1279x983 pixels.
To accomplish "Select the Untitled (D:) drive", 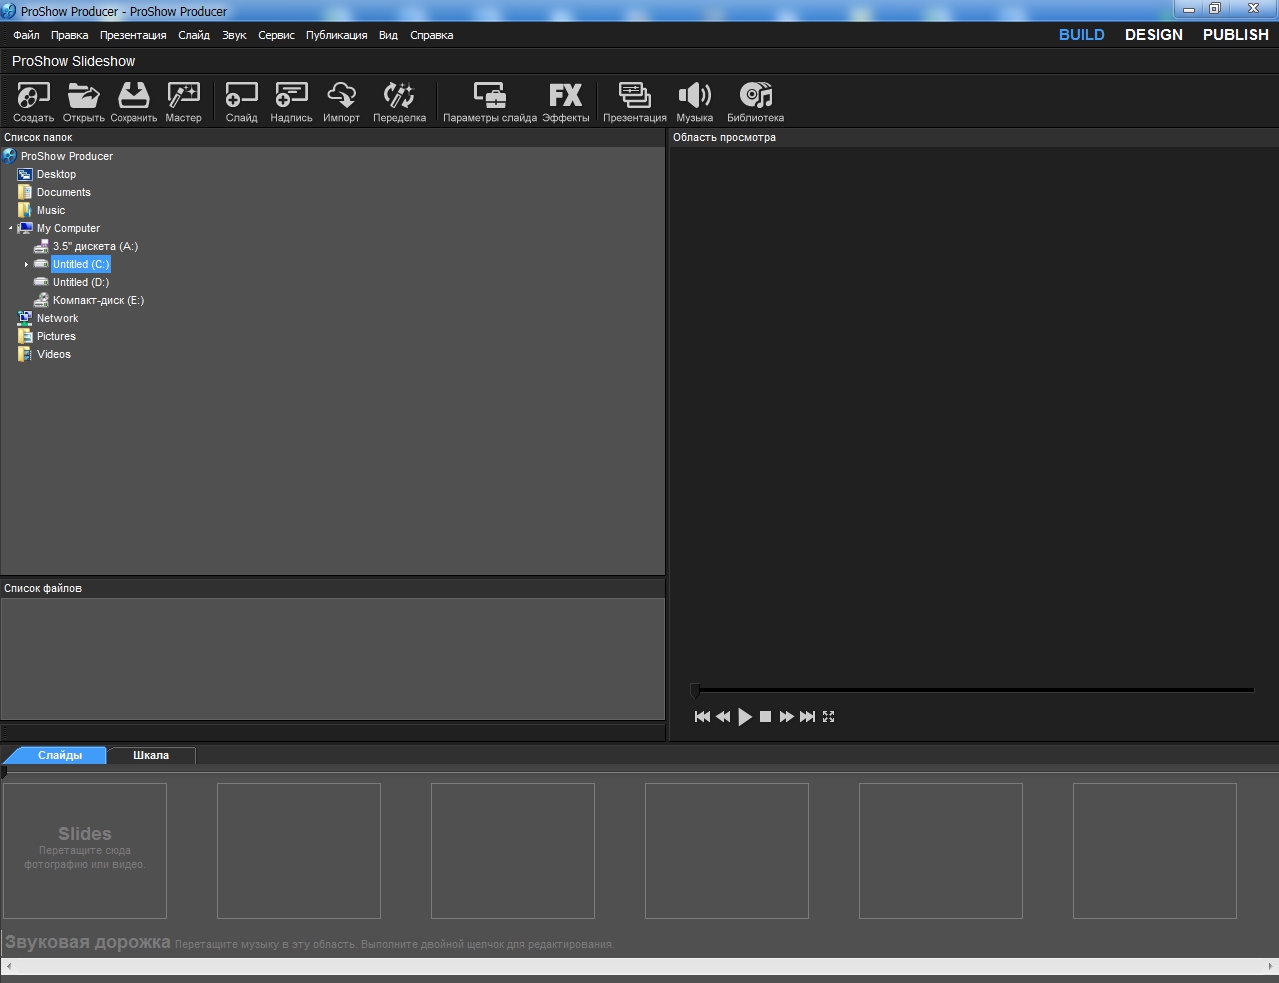I will pos(81,282).
